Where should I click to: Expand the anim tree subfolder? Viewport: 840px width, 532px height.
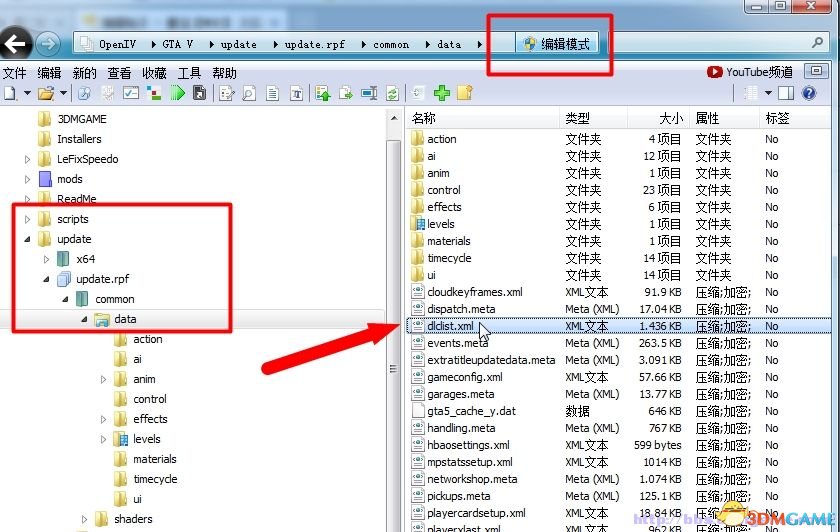103,379
